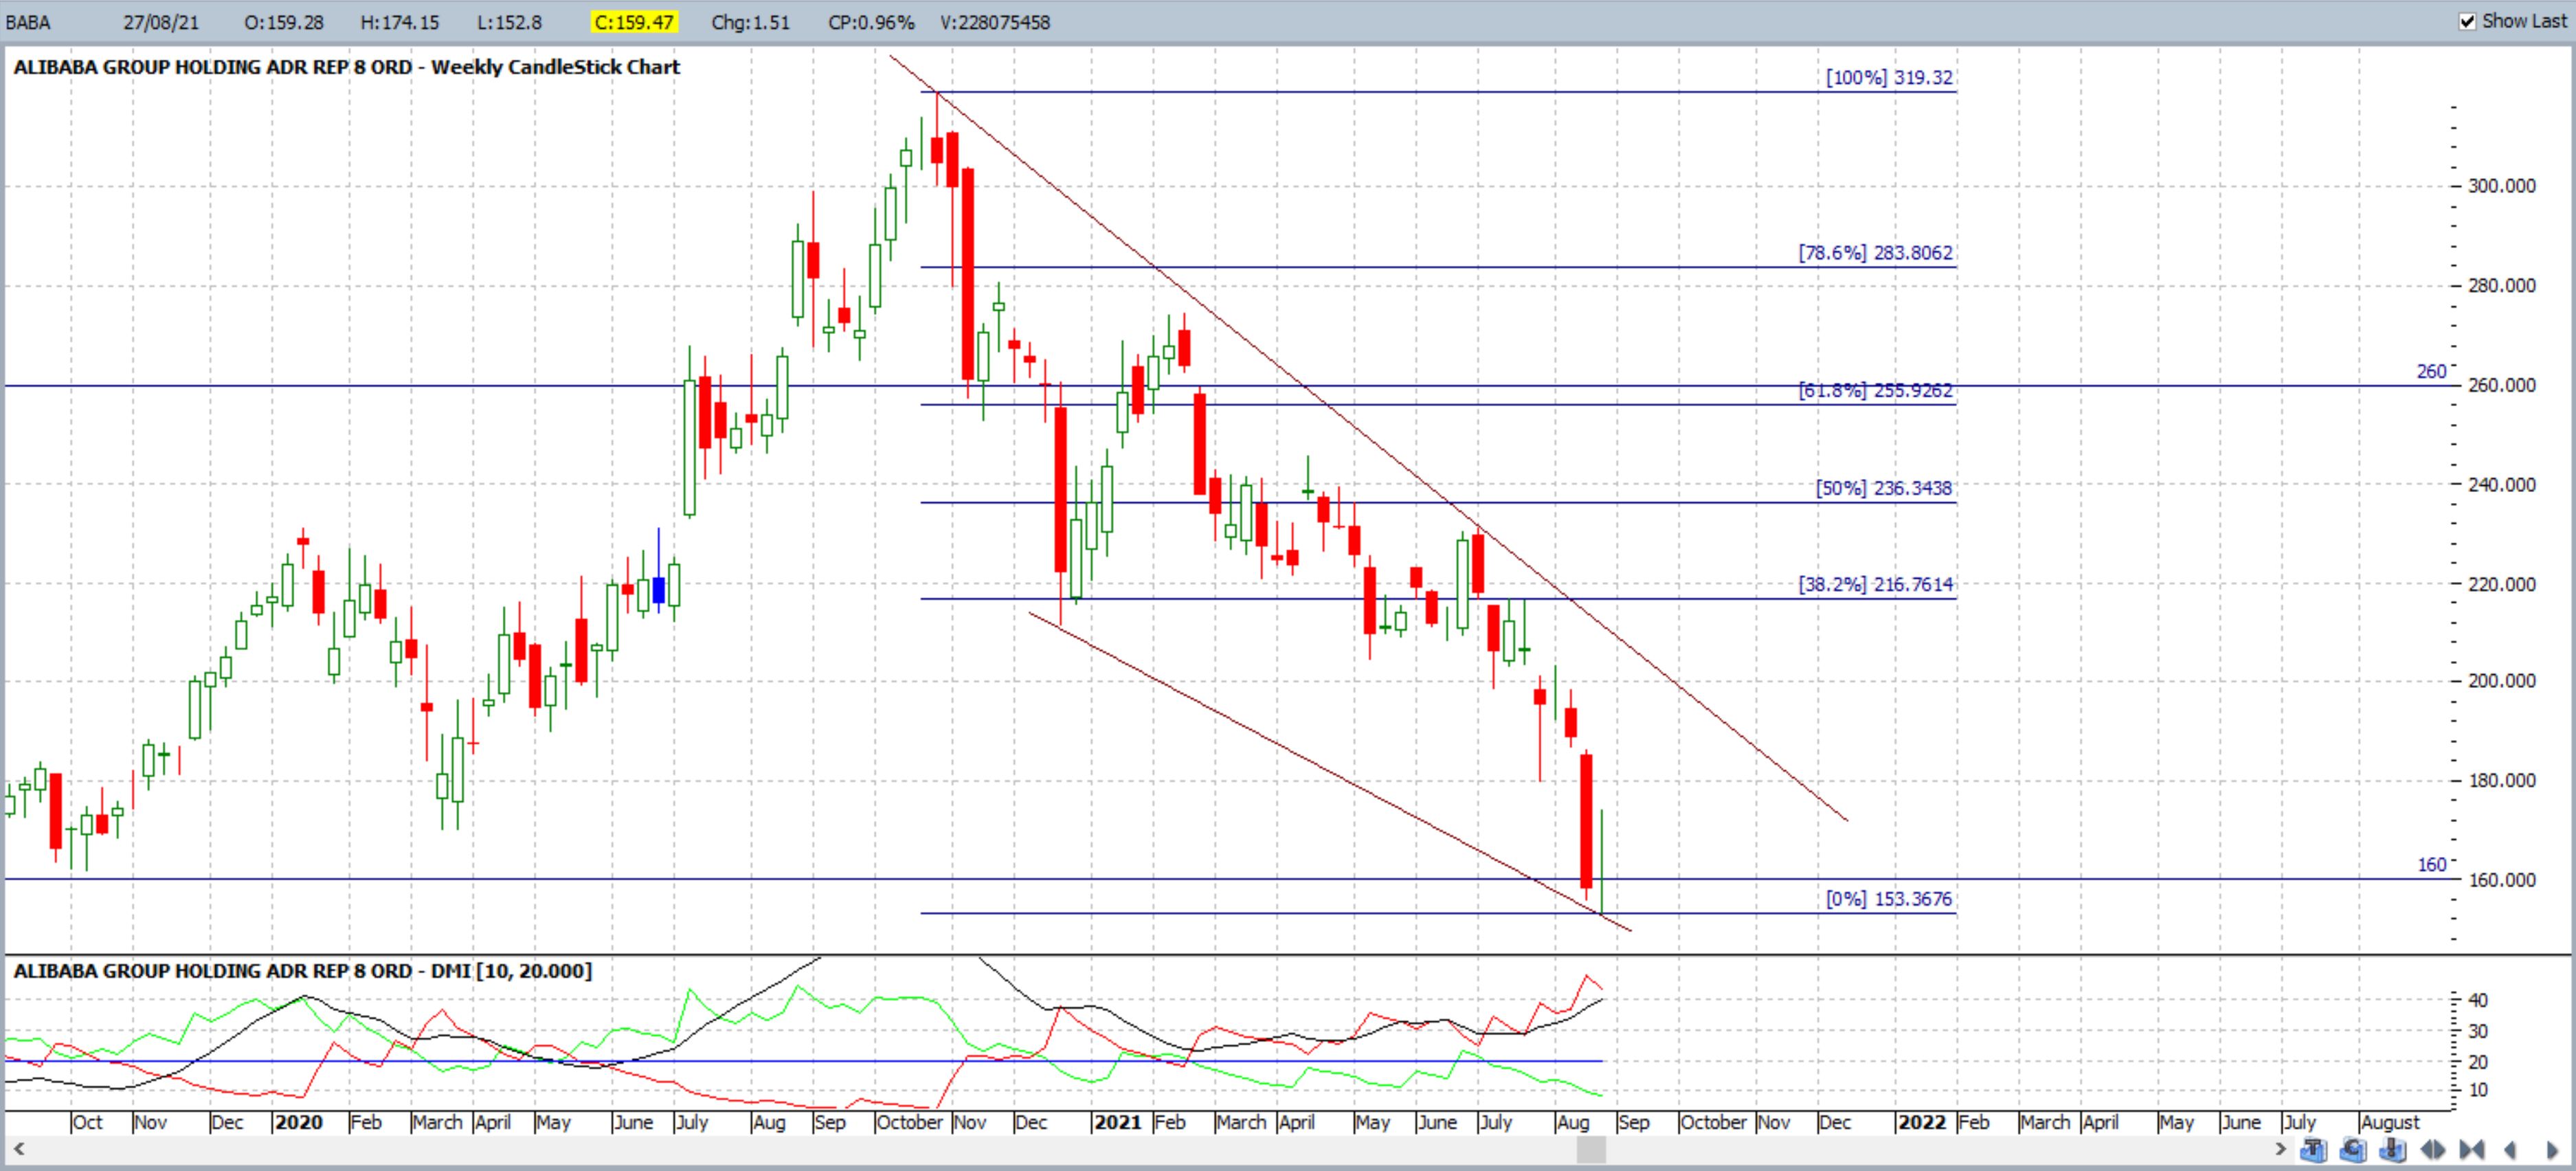Click the [61.8%] 255.9262 Fibonacci label

coord(1875,390)
